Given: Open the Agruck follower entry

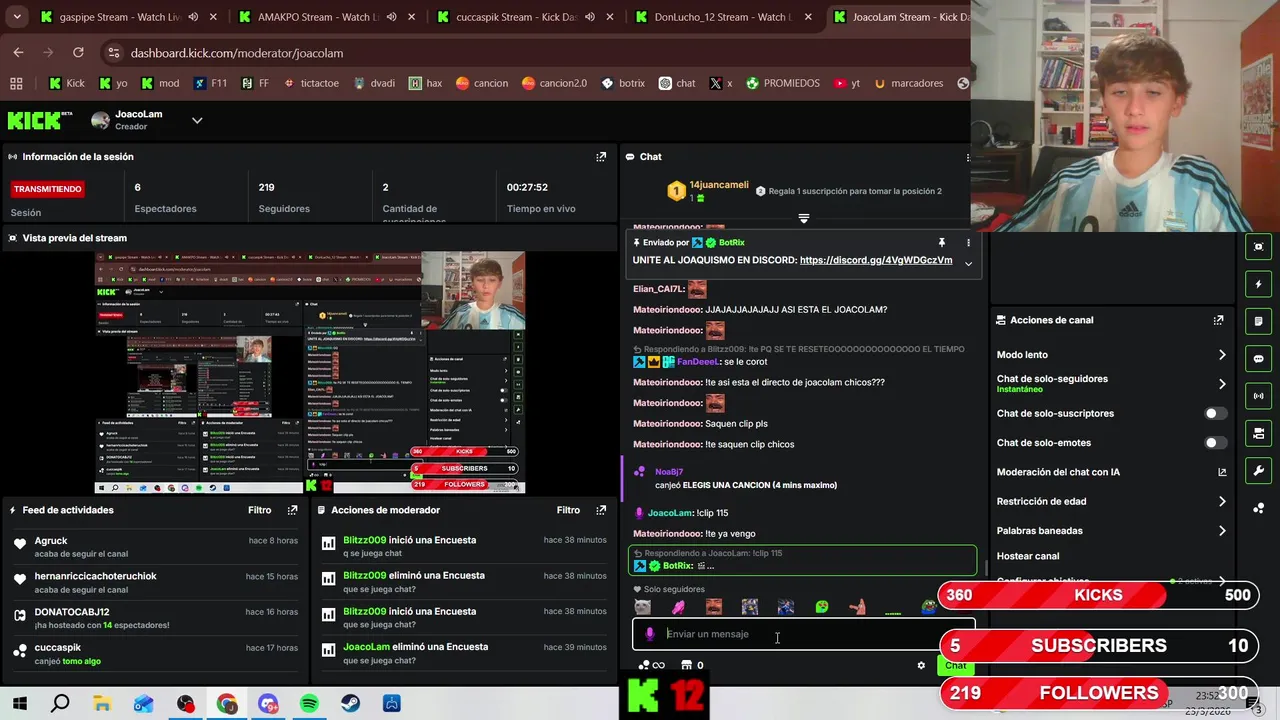Looking at the screenshot, I should (x=51, y=541).
